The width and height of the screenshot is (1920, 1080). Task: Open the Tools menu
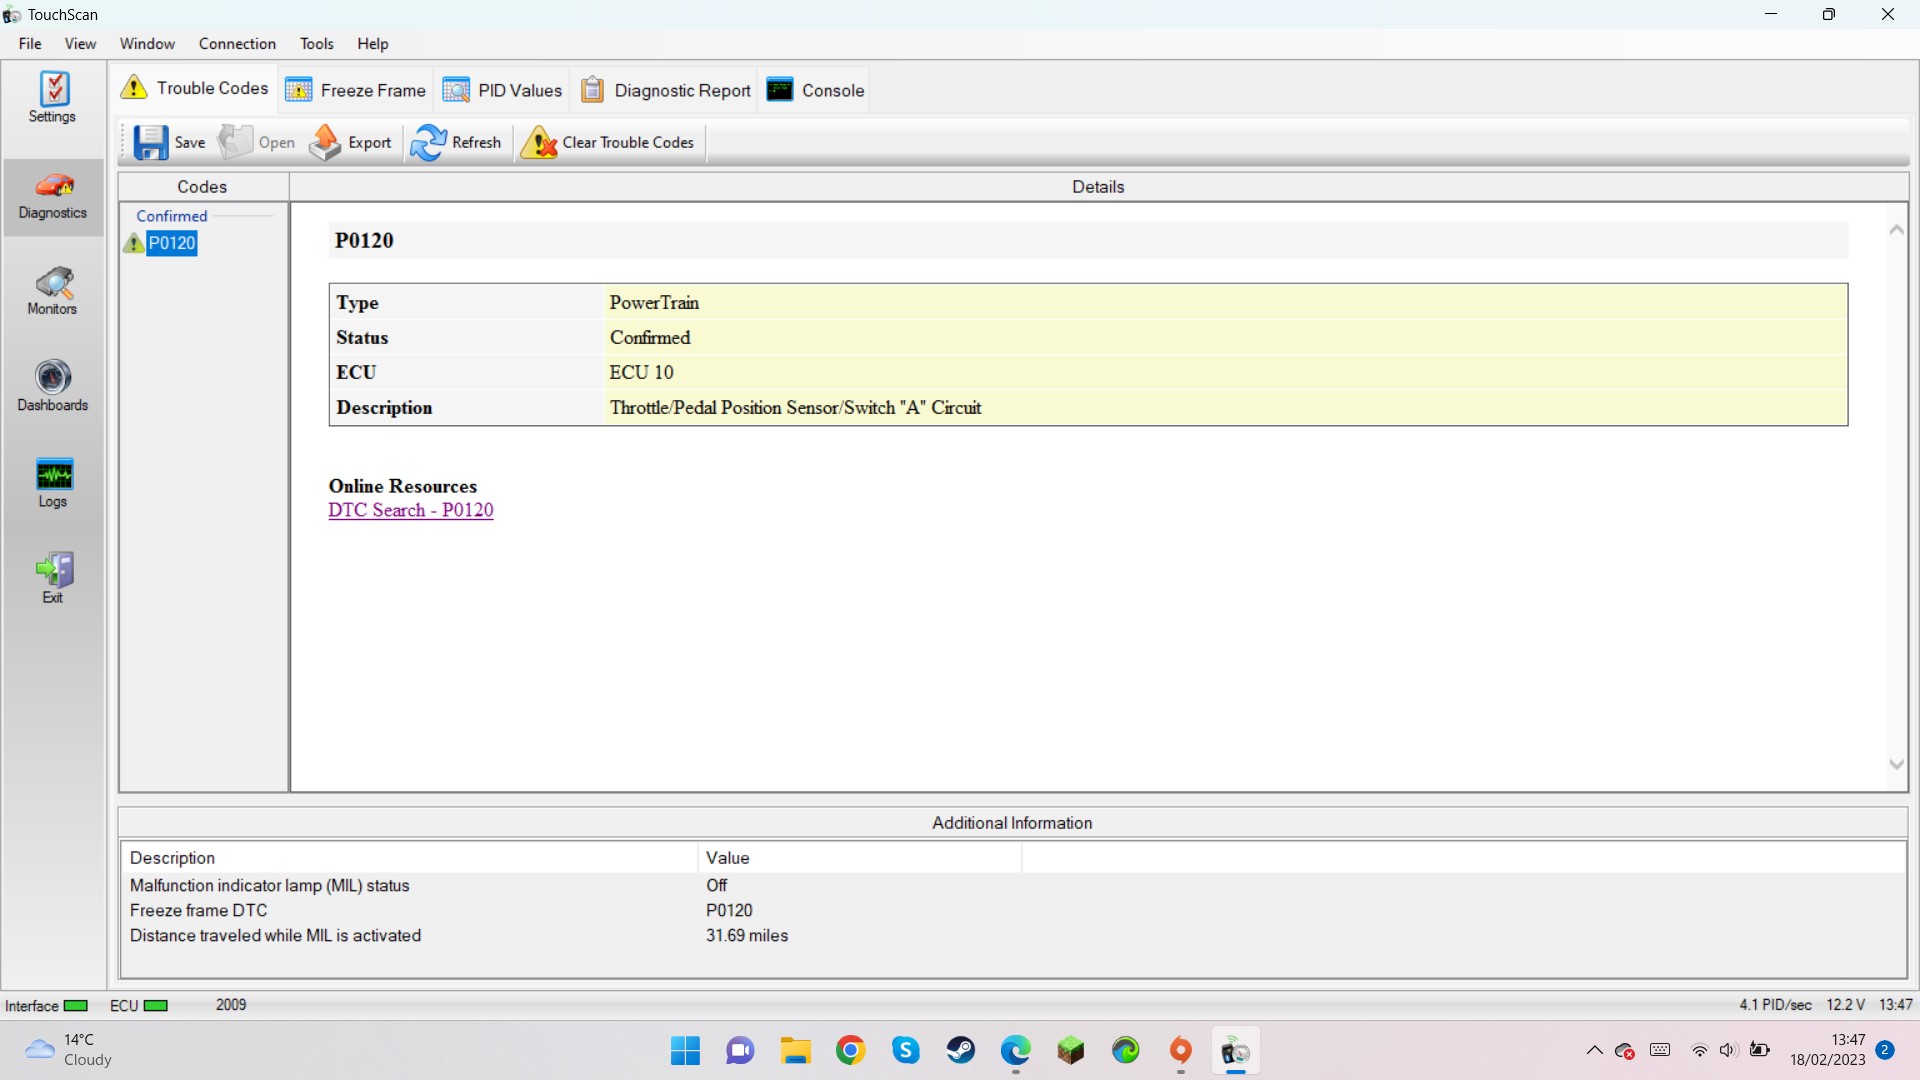[316, 44]
